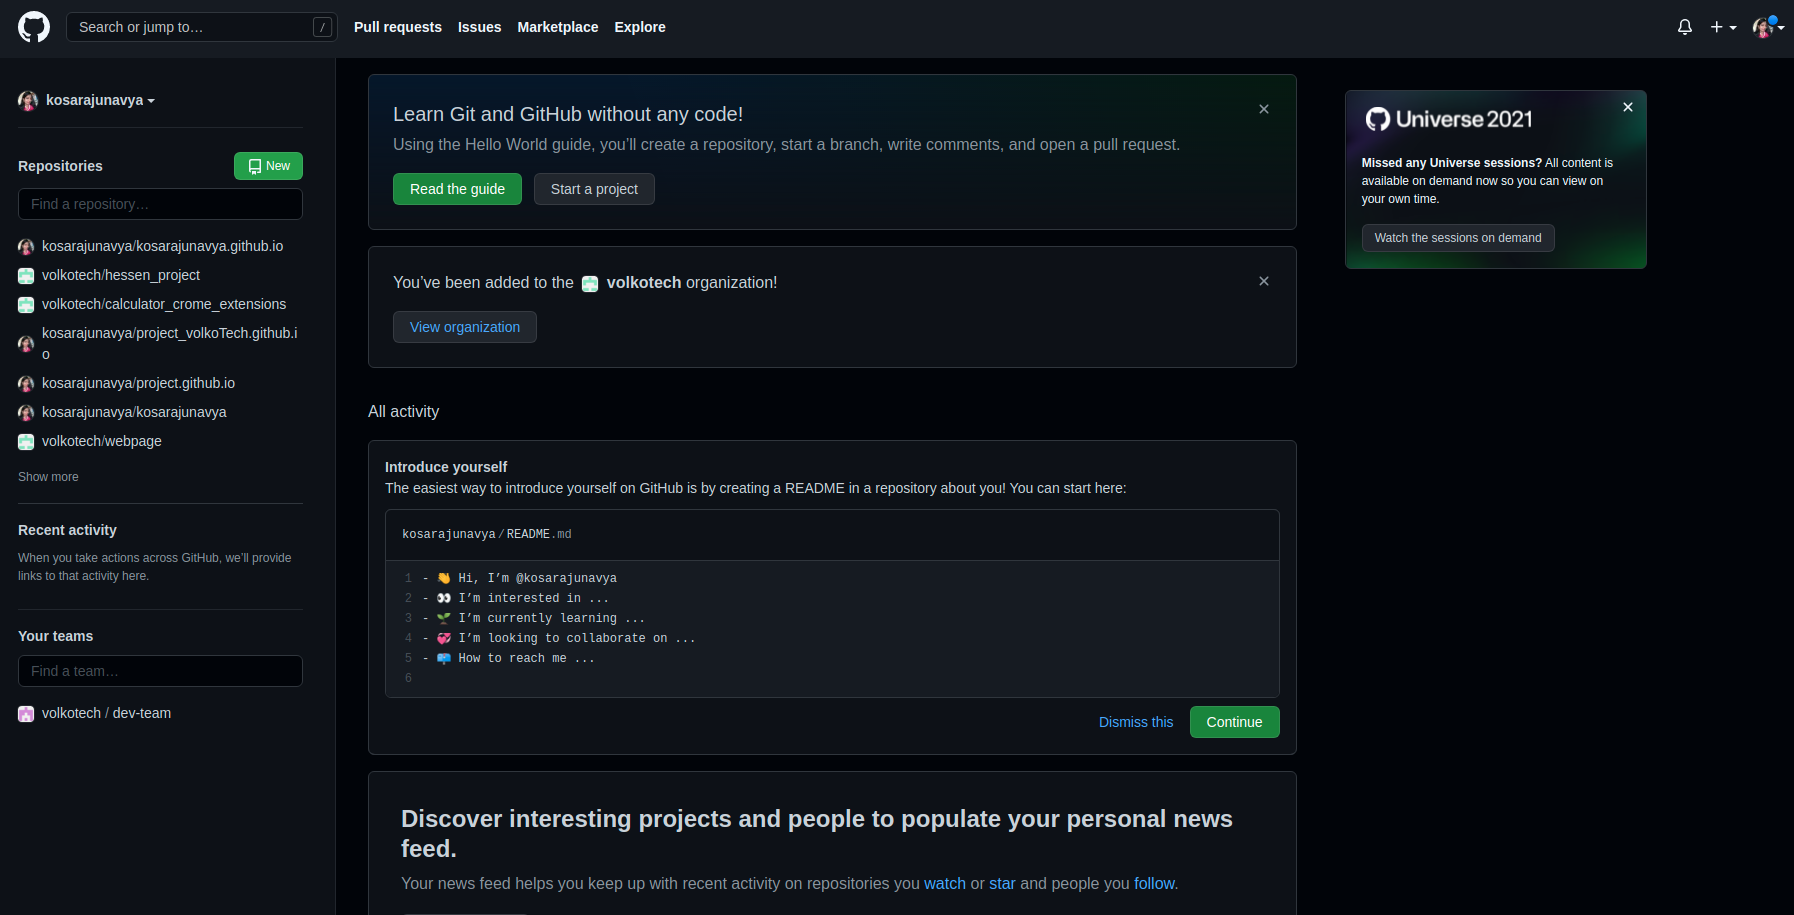The width and height of the screenshot is (1794, 915).
Task: Open volkotech / dev-team team link
Action: pos(106,713)
